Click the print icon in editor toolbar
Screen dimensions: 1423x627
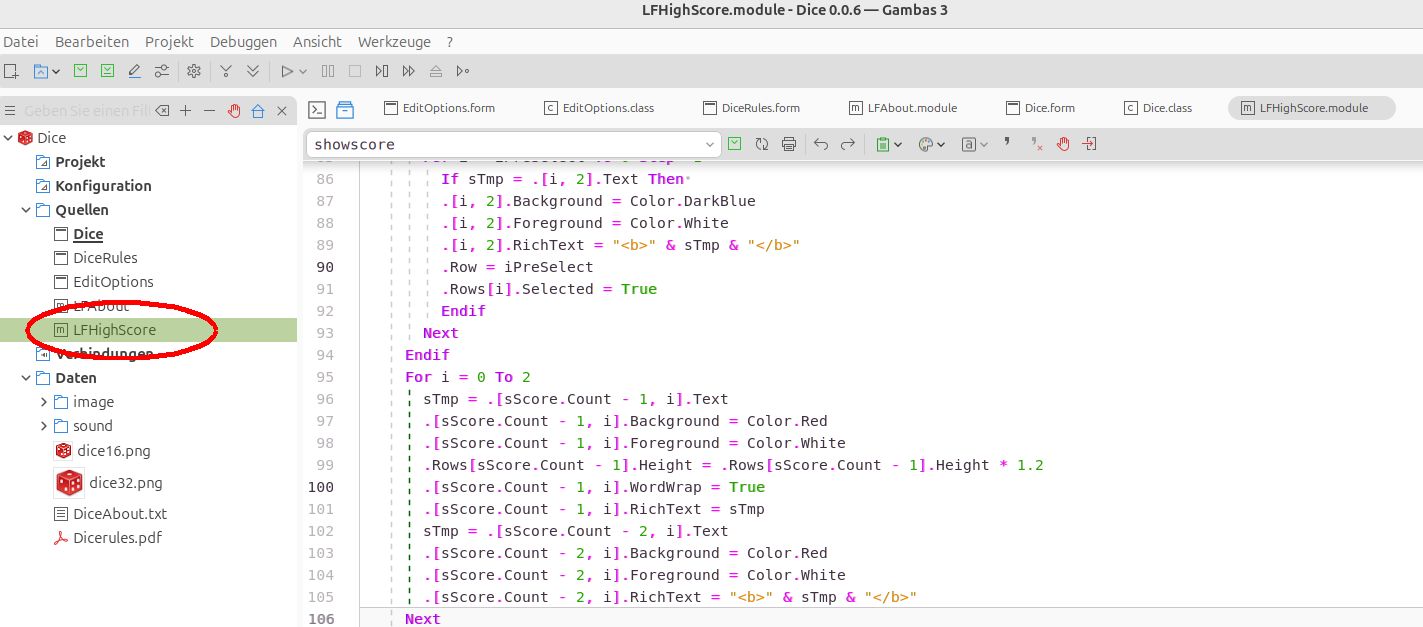tap(789, 144)
